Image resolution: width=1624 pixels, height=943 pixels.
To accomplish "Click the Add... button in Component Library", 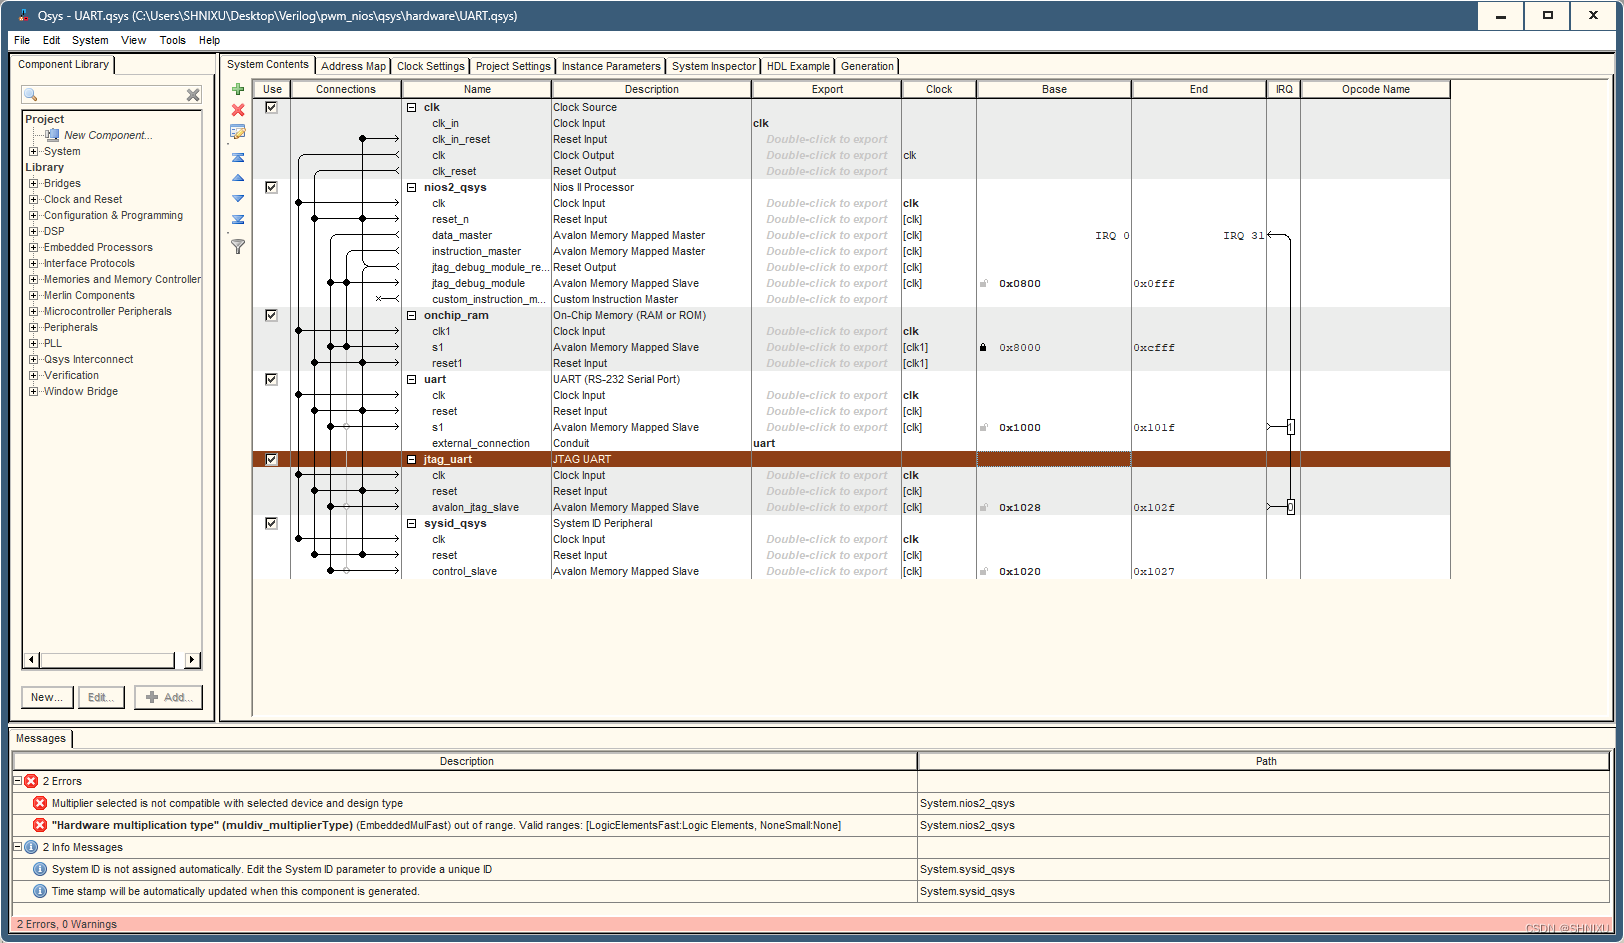I will coord(168,697).
